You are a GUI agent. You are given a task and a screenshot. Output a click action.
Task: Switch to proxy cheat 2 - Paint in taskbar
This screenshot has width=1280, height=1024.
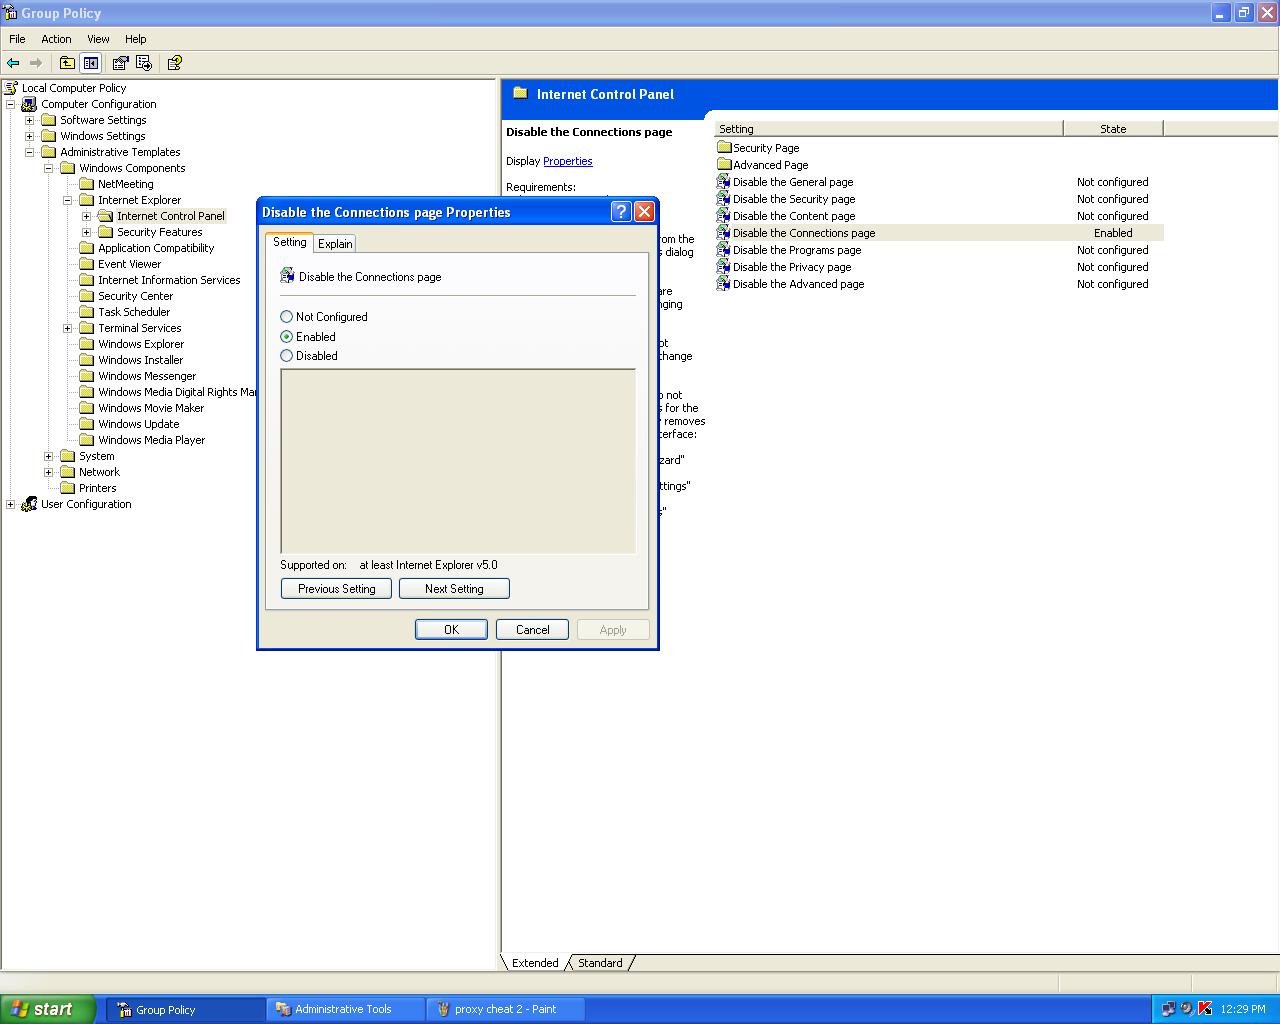(x=506, y=1009)
